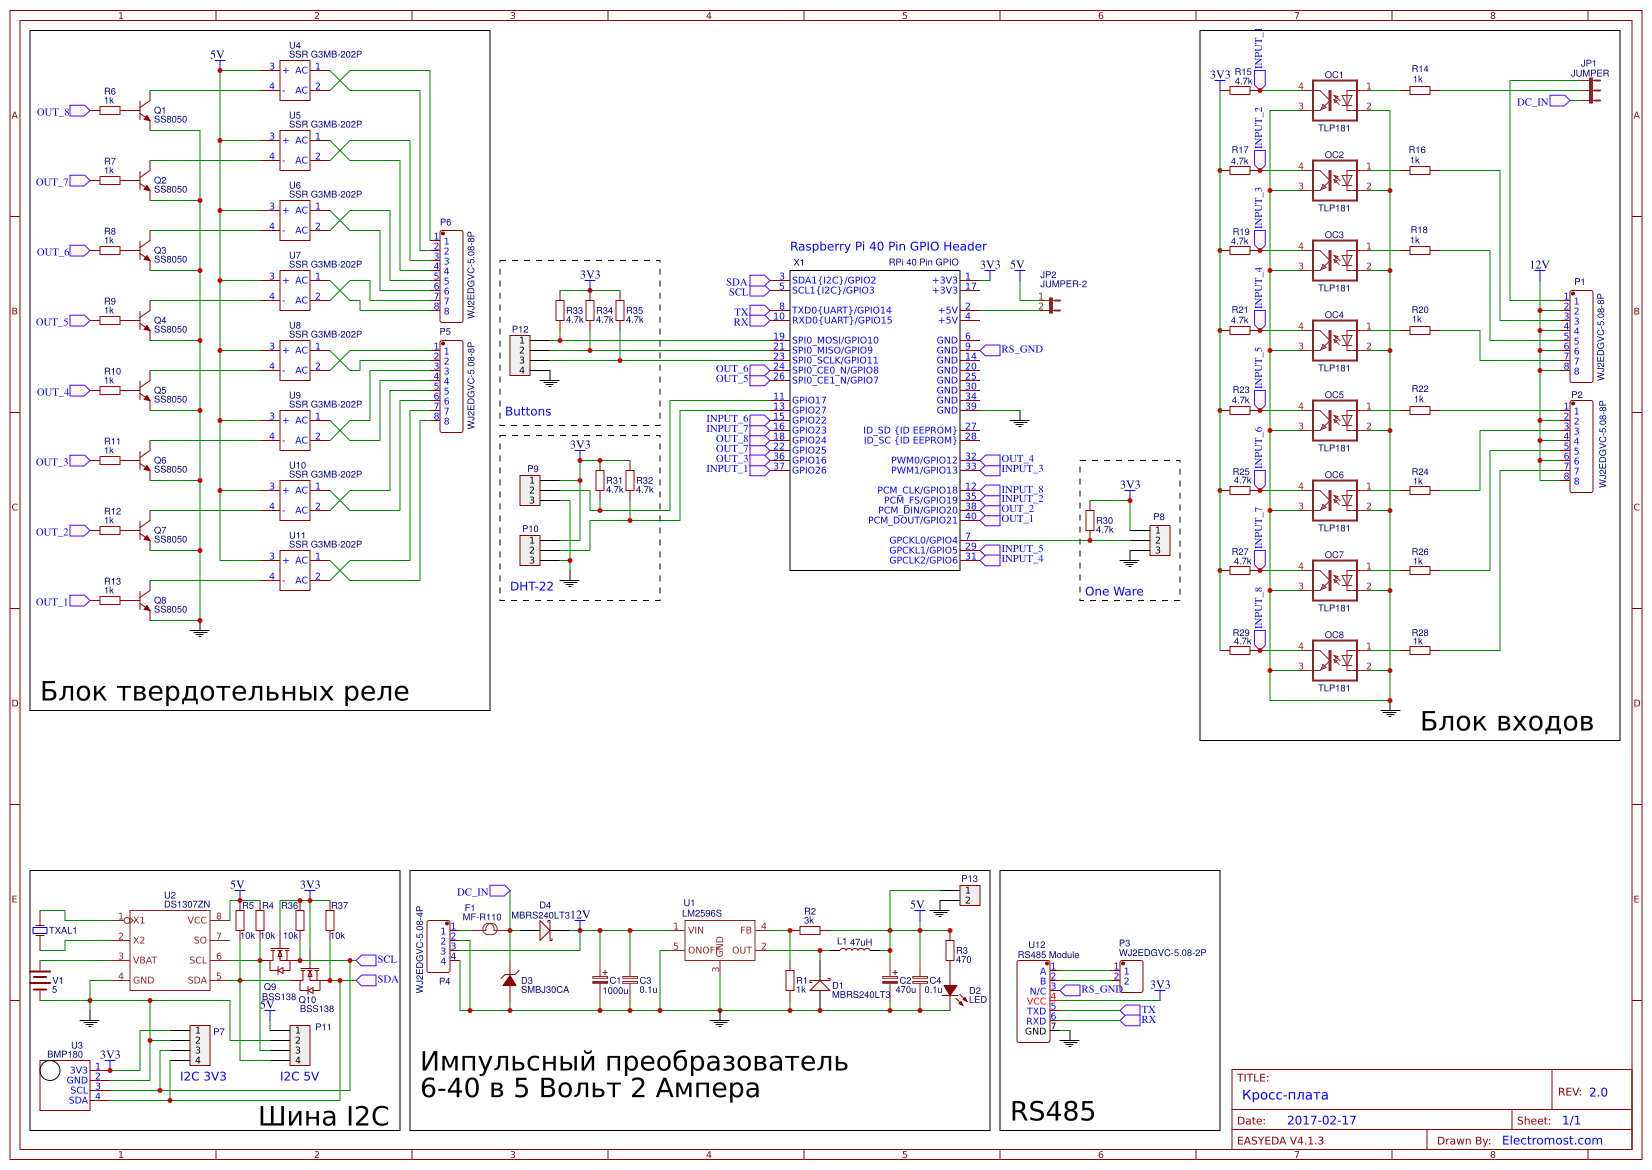
Task: Select the fuse F1 MF-R110 symbol
Action: (x=491, y=928)
